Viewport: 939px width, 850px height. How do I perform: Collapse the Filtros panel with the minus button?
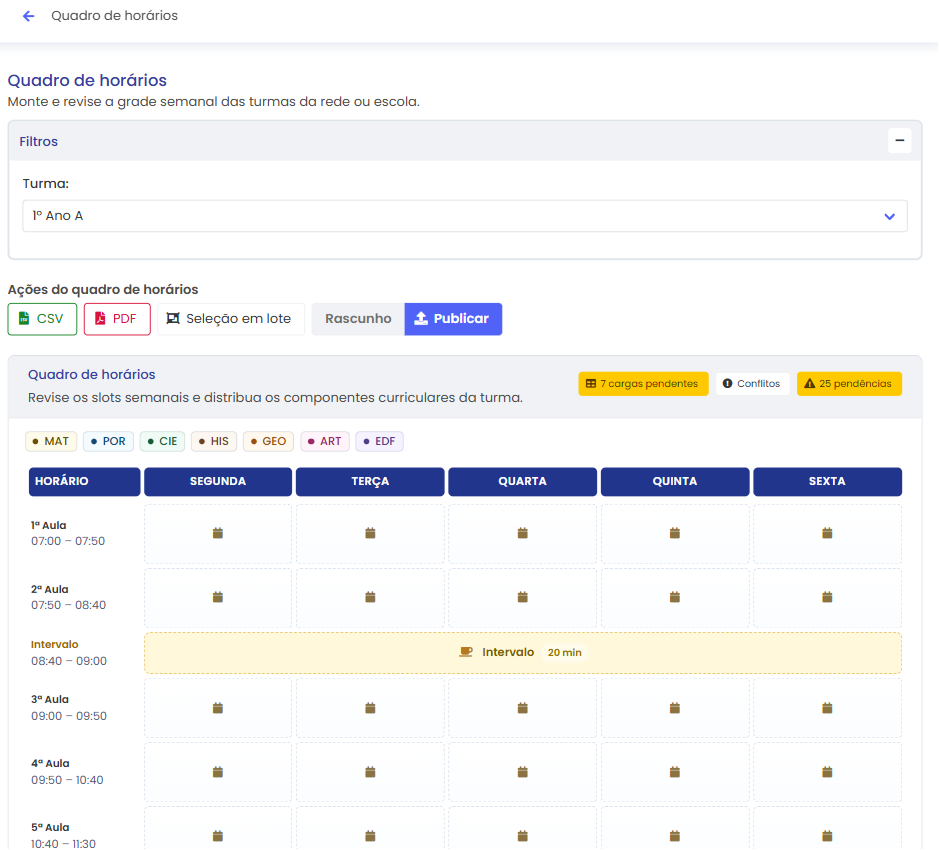click(x=899, y=141)
